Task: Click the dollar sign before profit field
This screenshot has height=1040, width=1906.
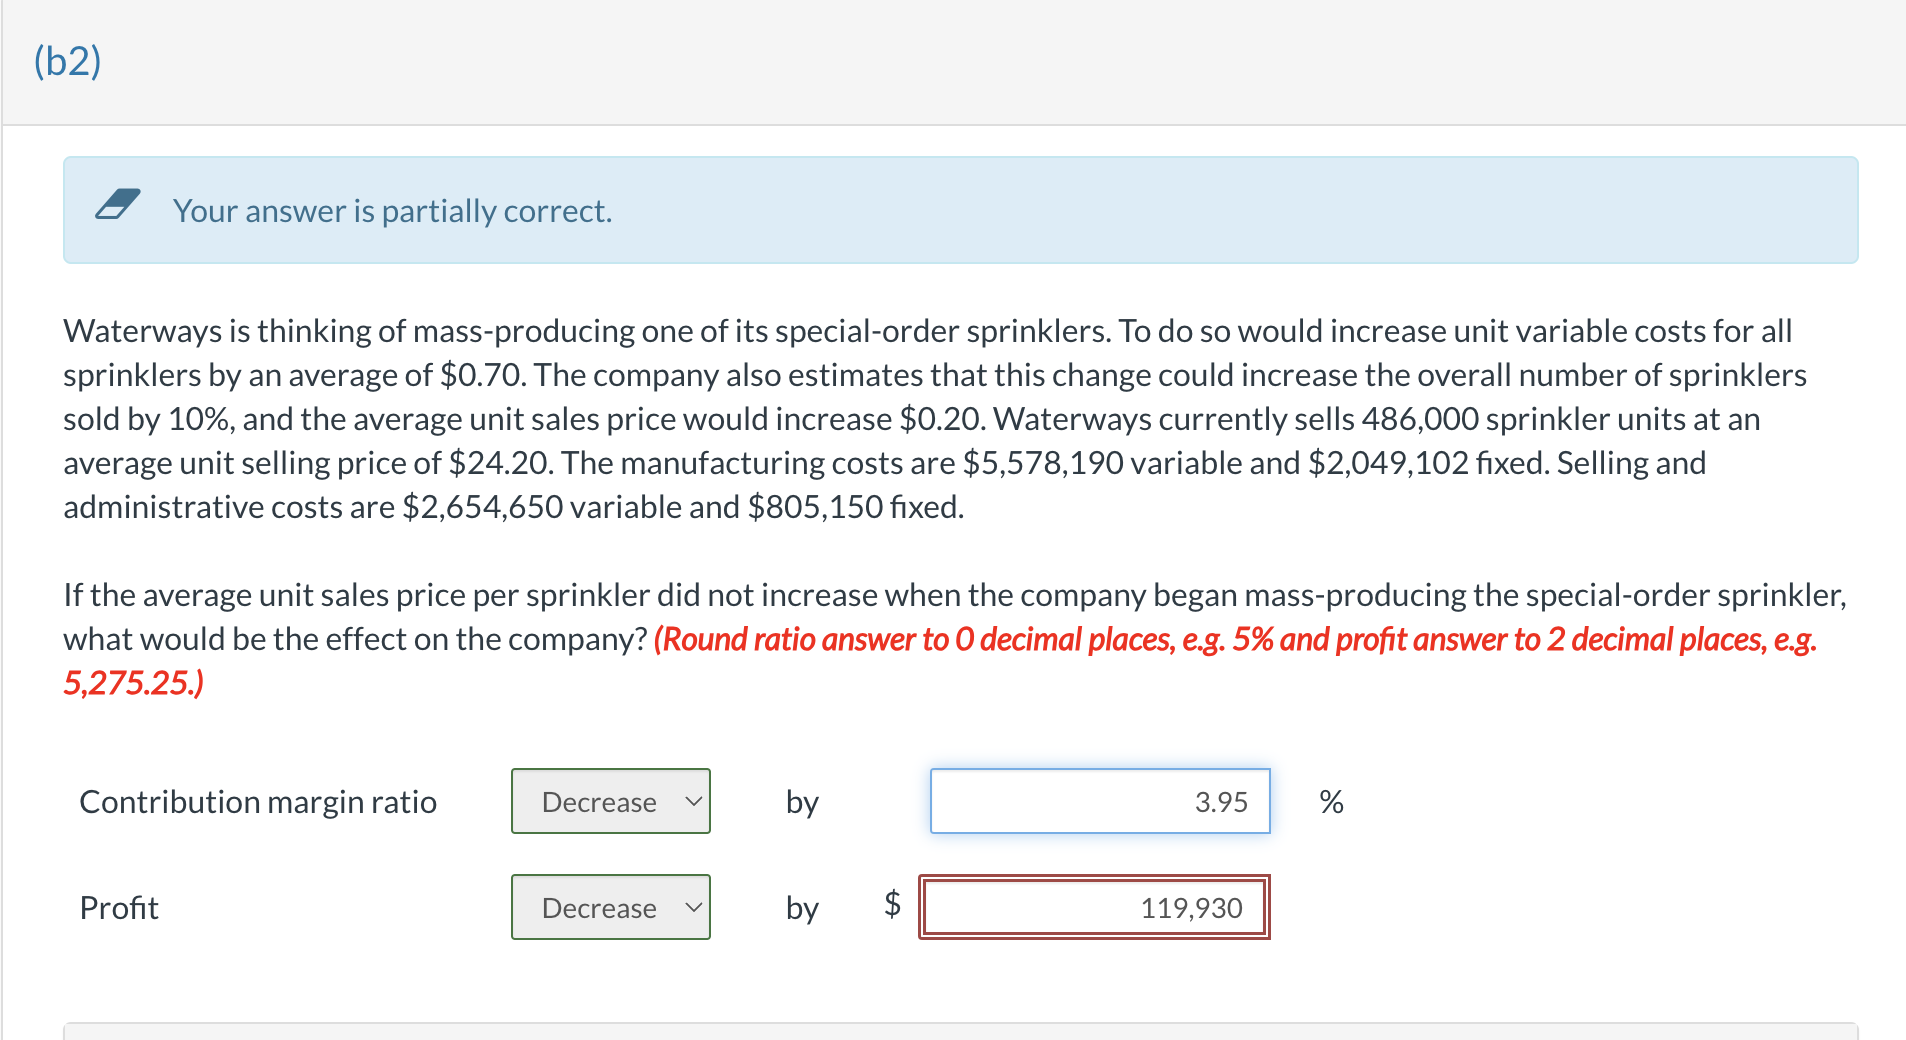Action: [892, 904]
